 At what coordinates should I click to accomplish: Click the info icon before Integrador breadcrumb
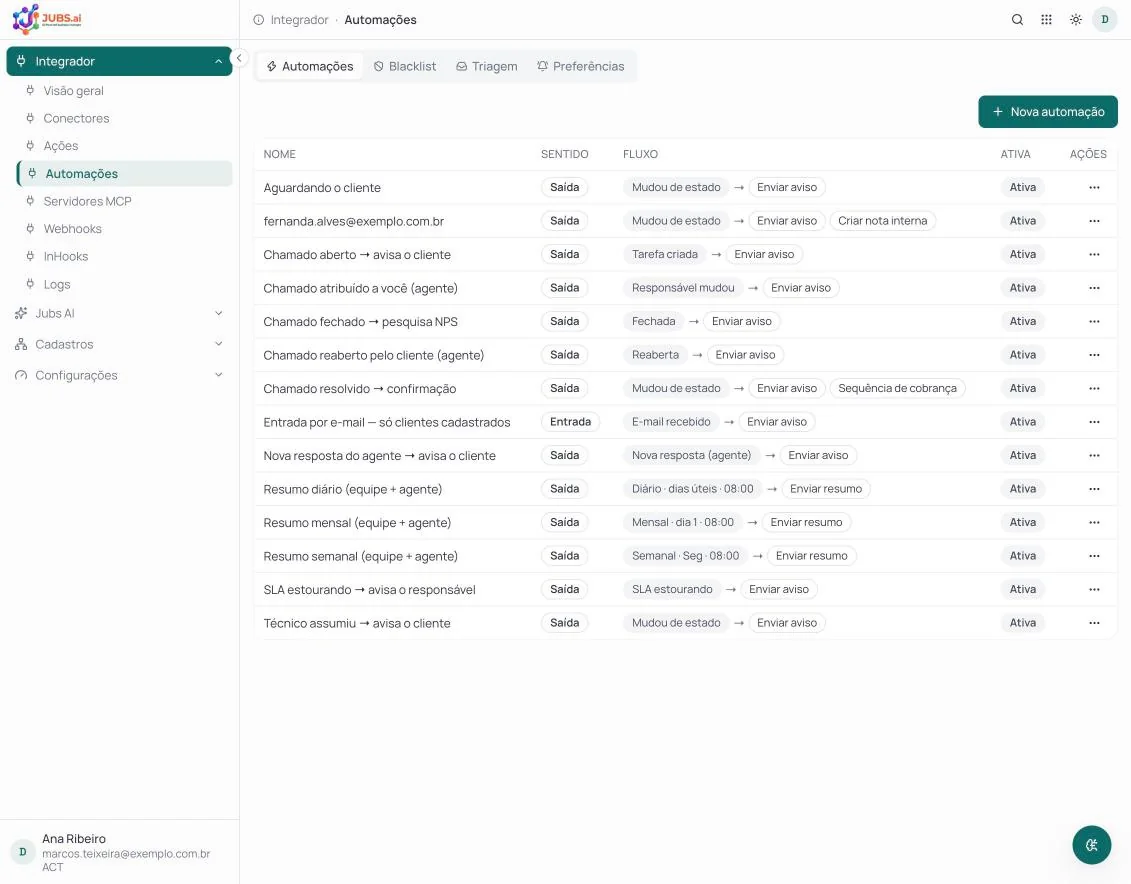click(258, 20)
